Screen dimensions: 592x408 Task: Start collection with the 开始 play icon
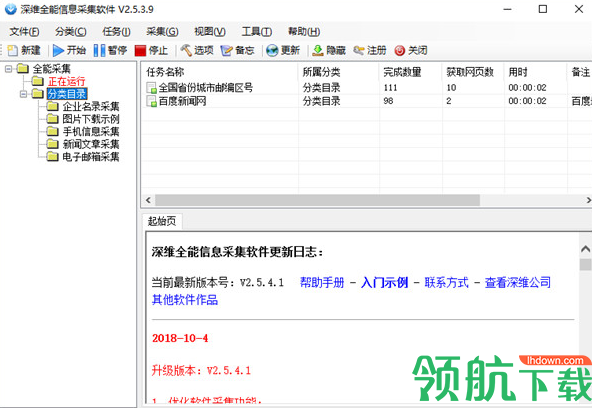coord(58,50)
